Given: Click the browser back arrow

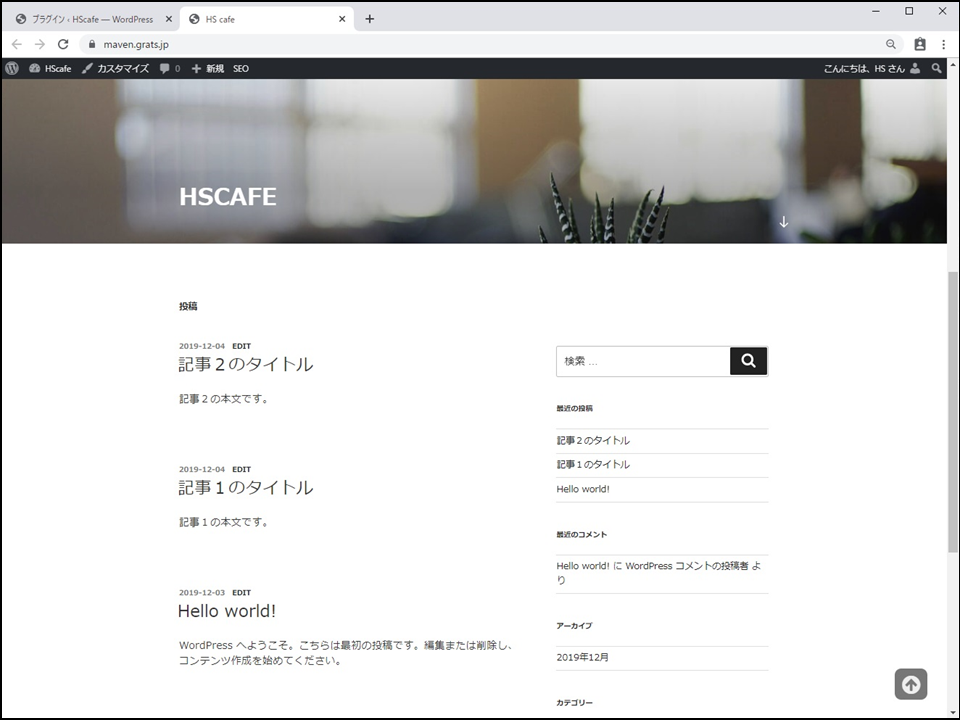Looking at the screenshot, I should (x=17, y=44).
